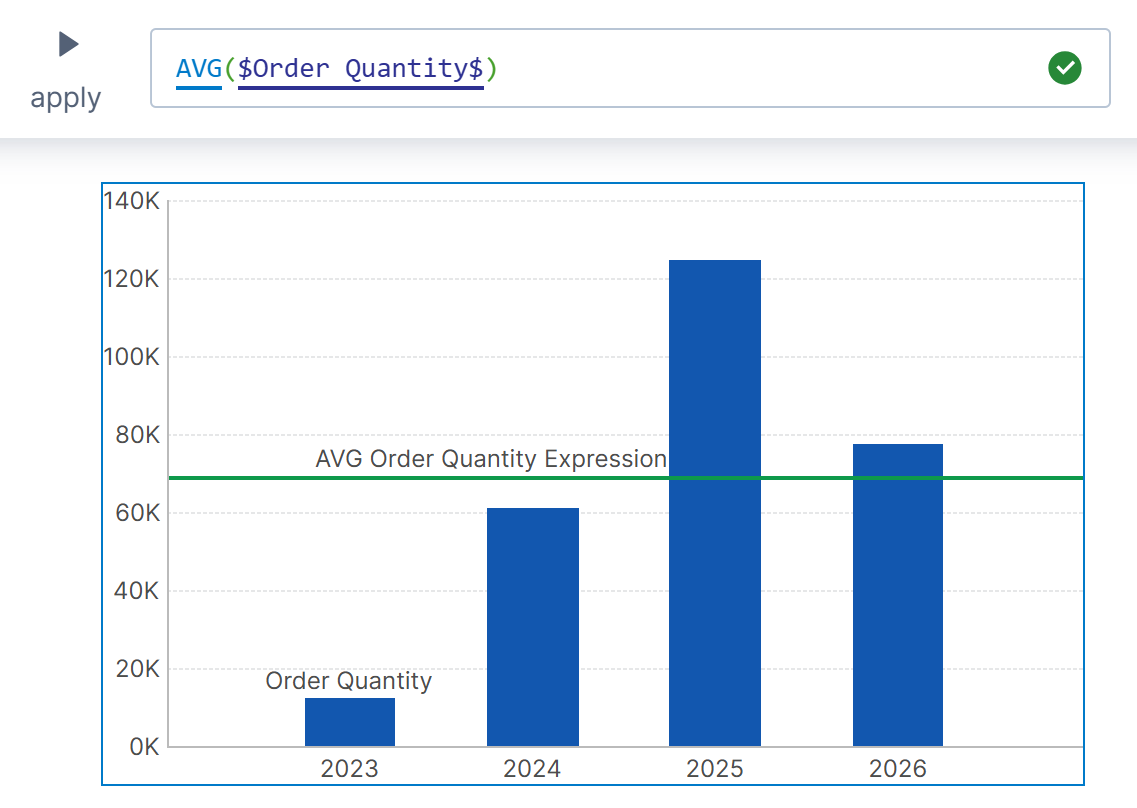Image resolution: width=1137 pixels, height=808 pixels.
Task: Click the 2024 x-axis label
Action: (x=532, y=769)
